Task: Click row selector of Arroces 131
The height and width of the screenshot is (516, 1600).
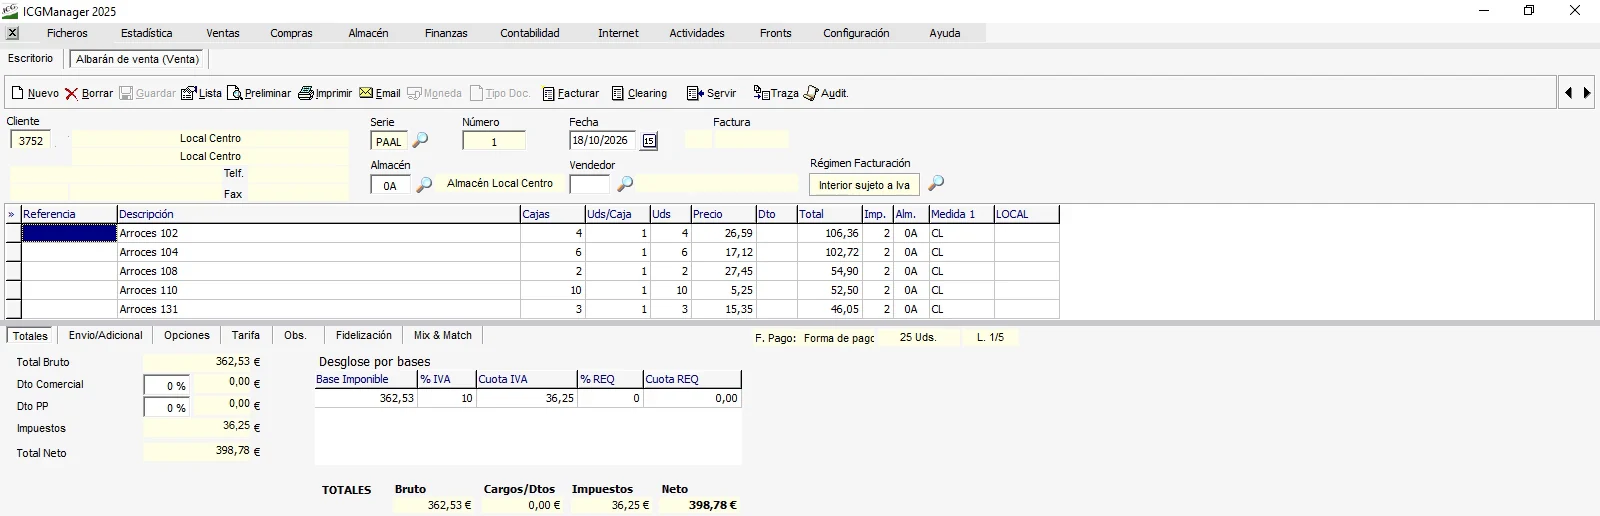Action: [13, 309]
